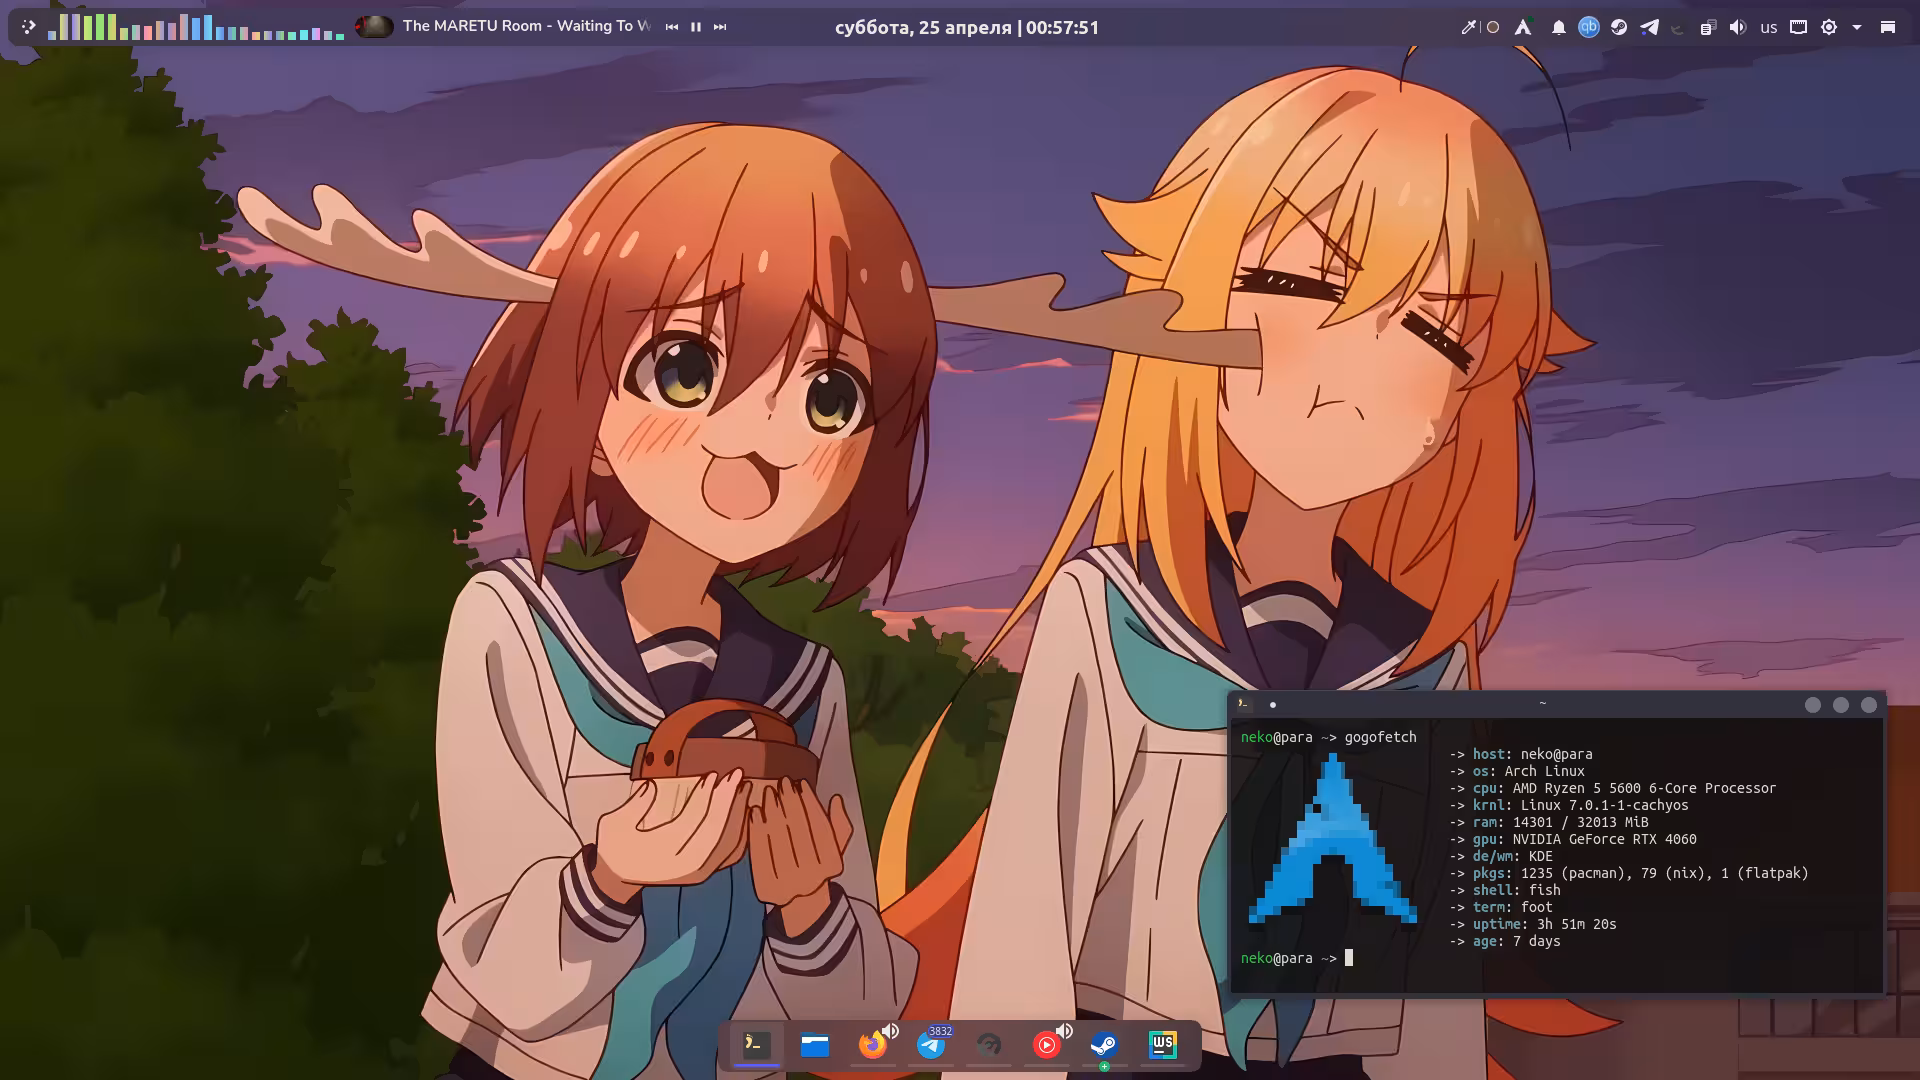Click the MARETU Room track title
Viewport: 1920px width, 1080px height.
click(526, 26)
